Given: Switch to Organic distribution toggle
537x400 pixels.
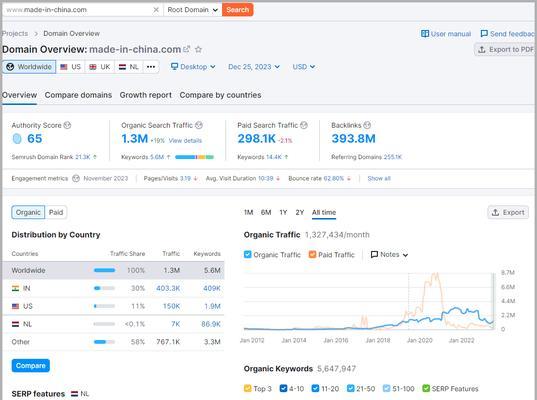Looking at the screenshot, I should pyautogui.click(x=28, y=212).
